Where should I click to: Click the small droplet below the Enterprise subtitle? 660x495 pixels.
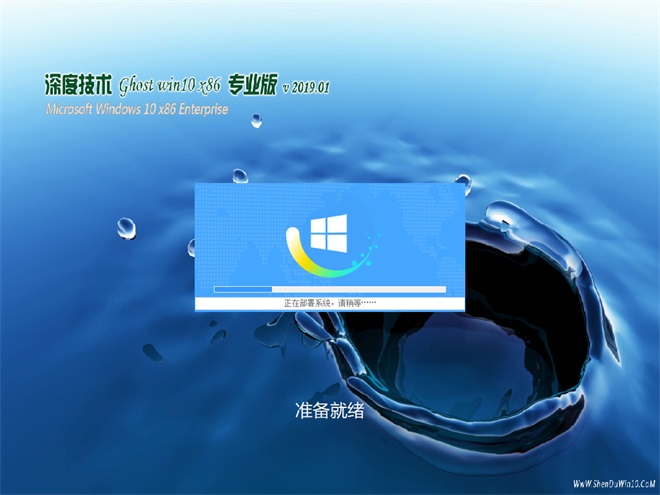tap(257, 120)
